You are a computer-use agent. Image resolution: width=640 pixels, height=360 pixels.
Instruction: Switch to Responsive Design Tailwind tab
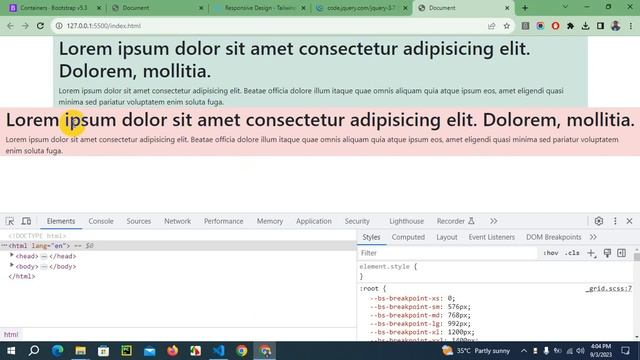click(260, 8)
